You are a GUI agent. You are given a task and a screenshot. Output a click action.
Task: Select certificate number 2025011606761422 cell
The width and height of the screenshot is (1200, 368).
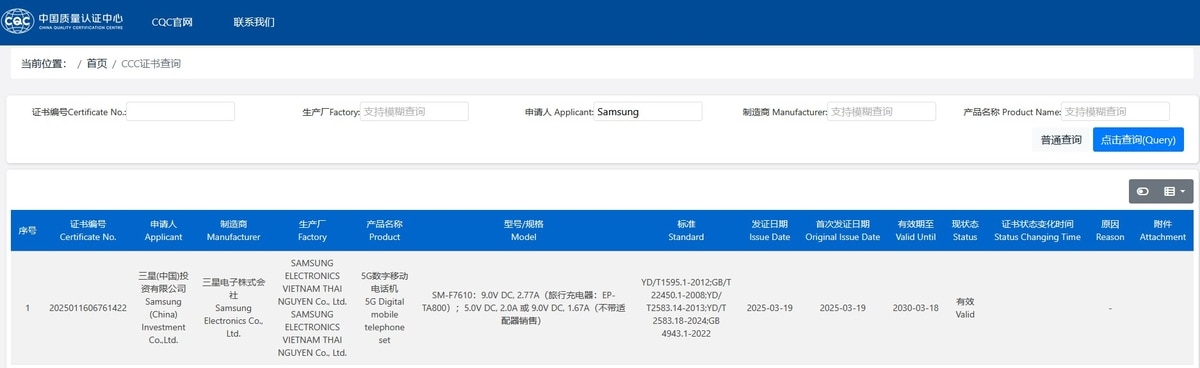88,307
